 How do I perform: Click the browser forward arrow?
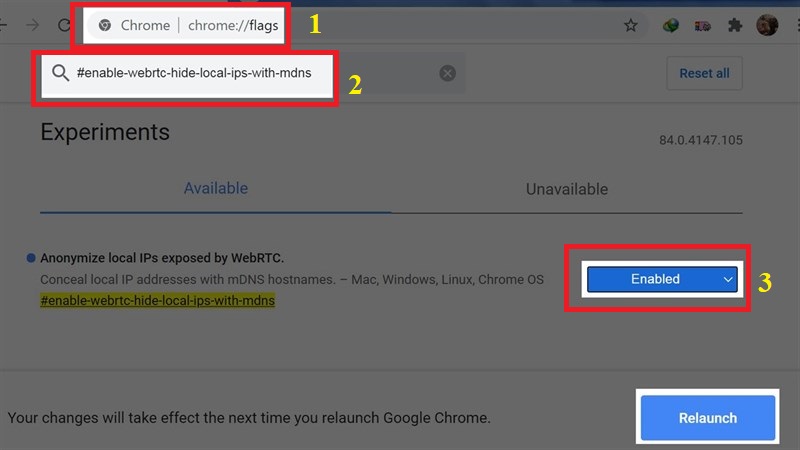click(x=33, y=25)
